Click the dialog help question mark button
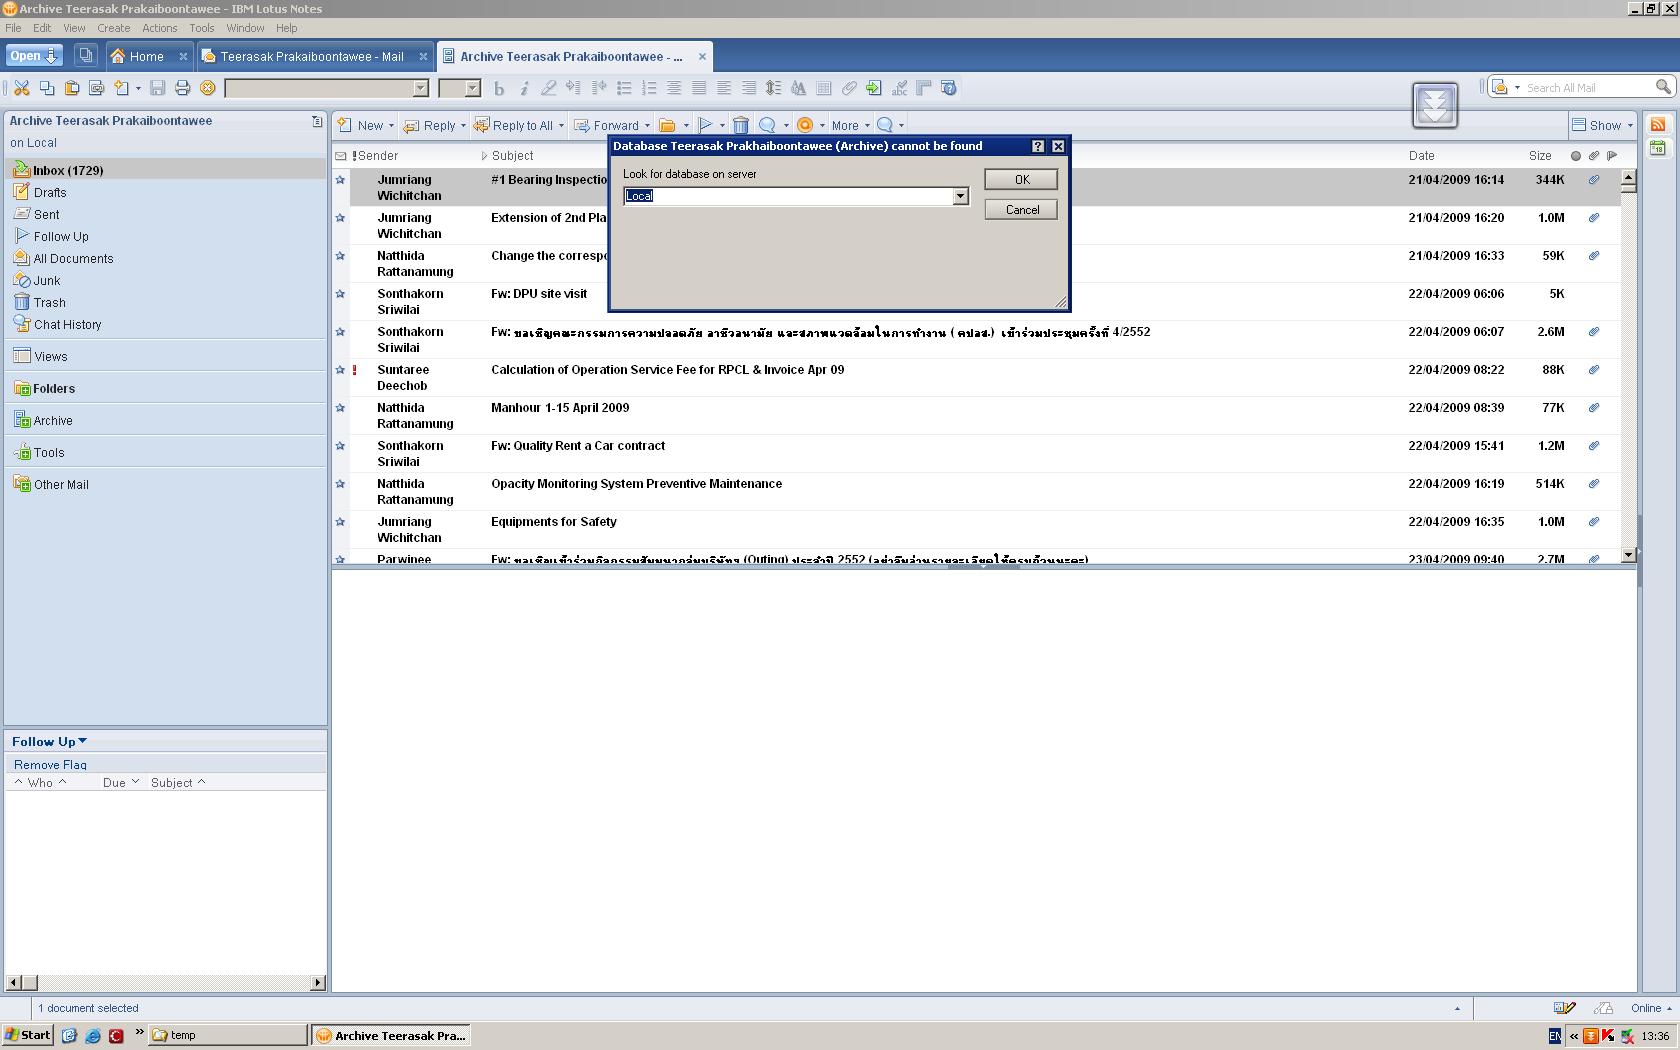Screen dimensions: 1680x1050 pos(1038,146)
